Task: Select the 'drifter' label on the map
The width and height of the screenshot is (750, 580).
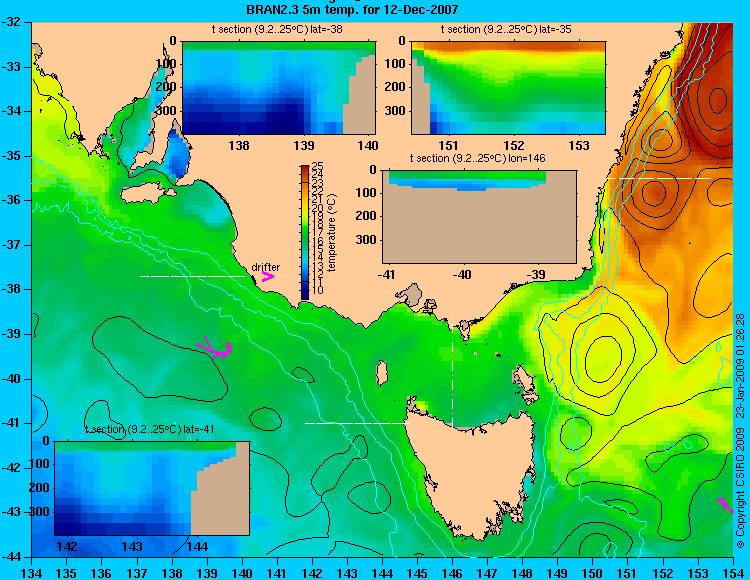Action: coord(265,267)
